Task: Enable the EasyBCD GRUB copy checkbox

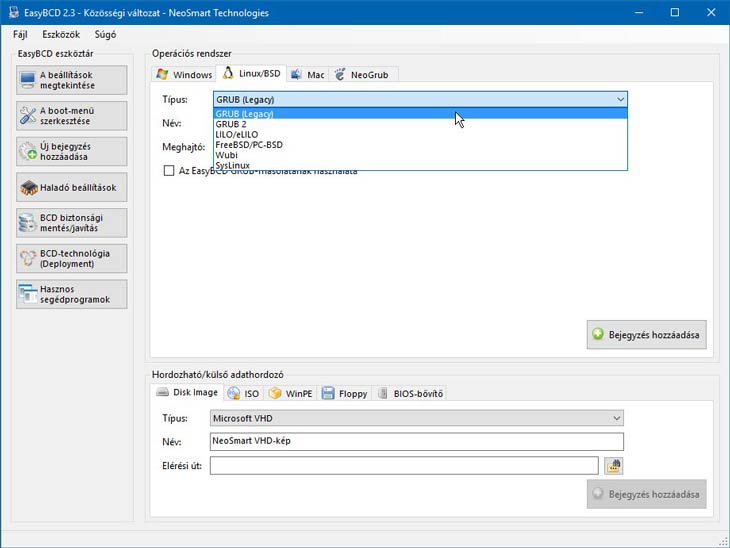Action: click(x=169, y=171)
